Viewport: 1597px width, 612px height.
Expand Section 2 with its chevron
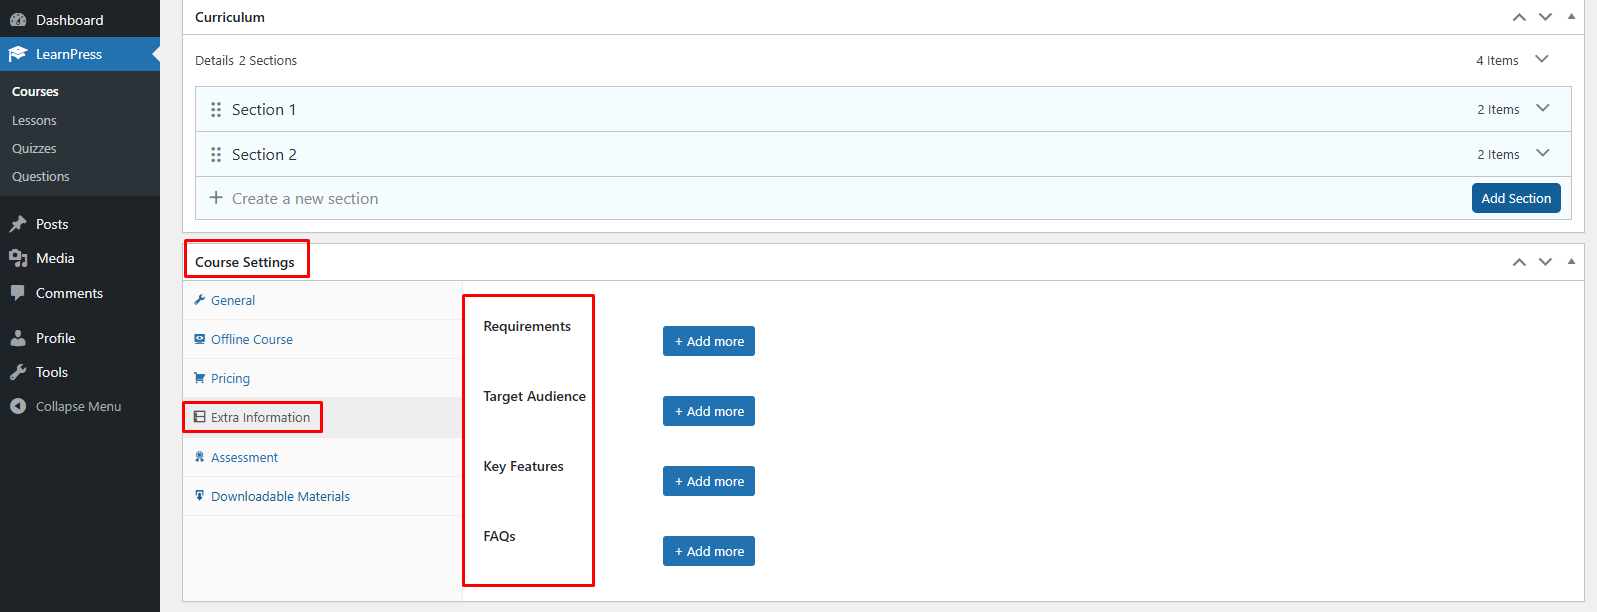point(1542,153)
